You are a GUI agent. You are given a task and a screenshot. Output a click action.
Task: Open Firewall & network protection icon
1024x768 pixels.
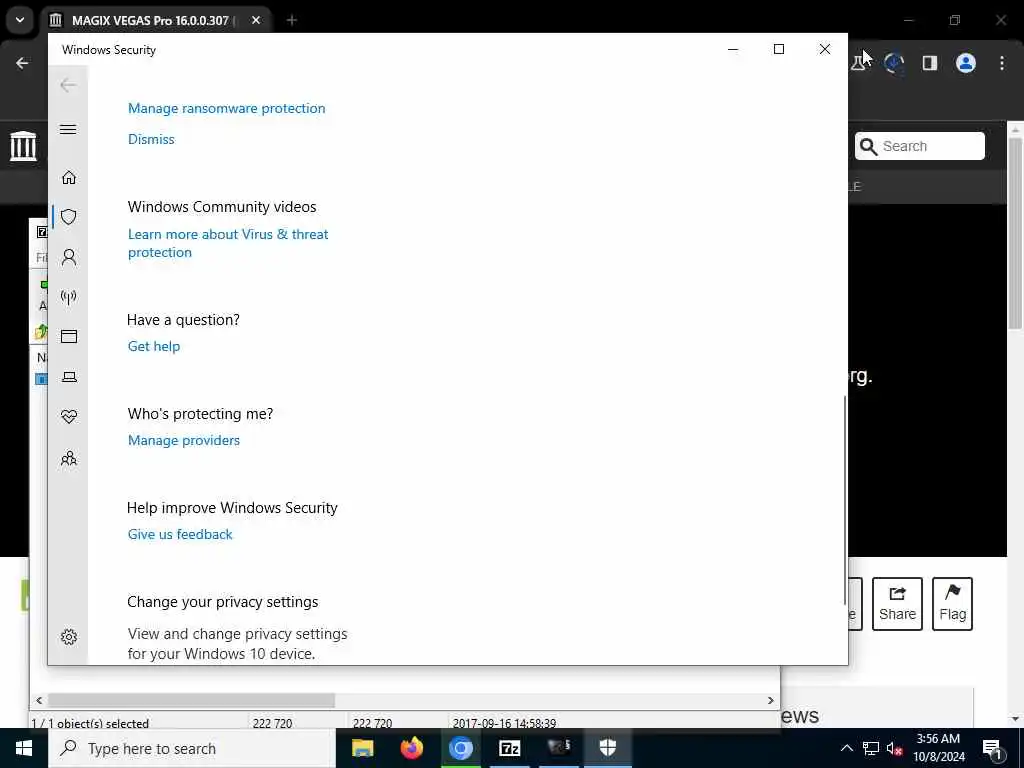pyautogui.click(x=69, y=297)
